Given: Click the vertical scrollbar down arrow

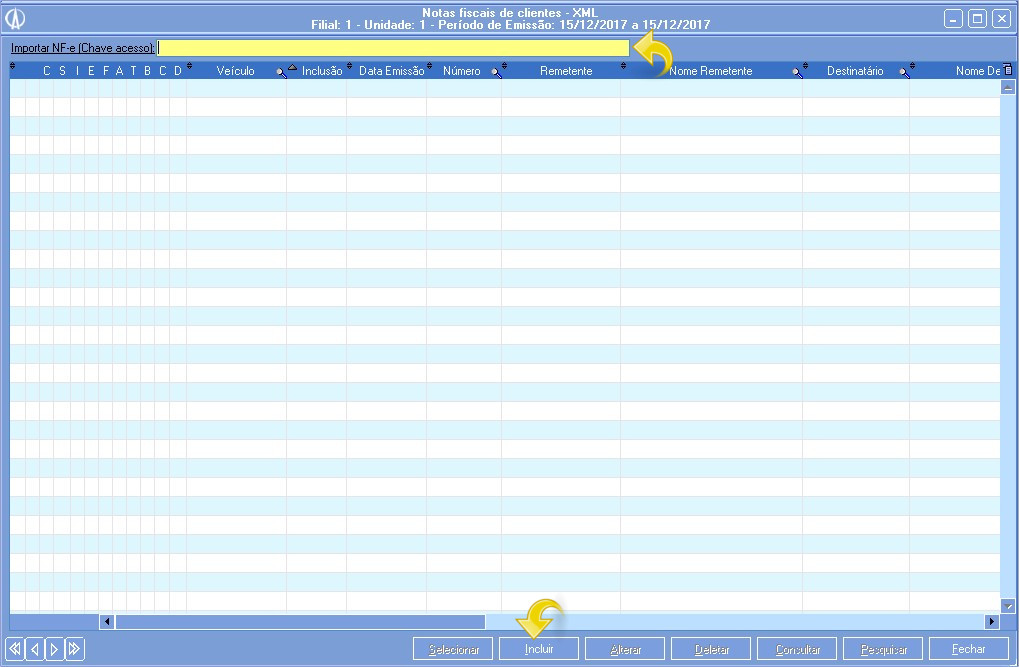Looking at the screenshot, I should 1008,605.
